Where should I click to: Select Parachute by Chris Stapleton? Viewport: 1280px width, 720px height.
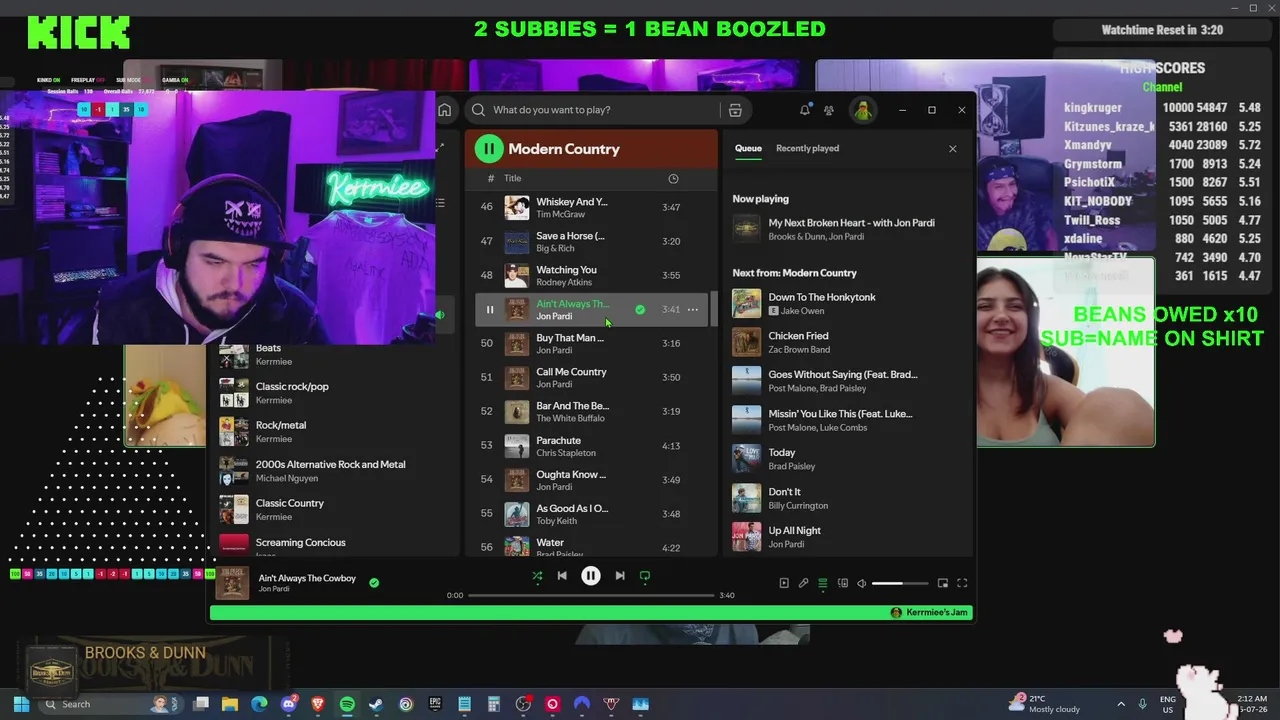tap(592, 446)
